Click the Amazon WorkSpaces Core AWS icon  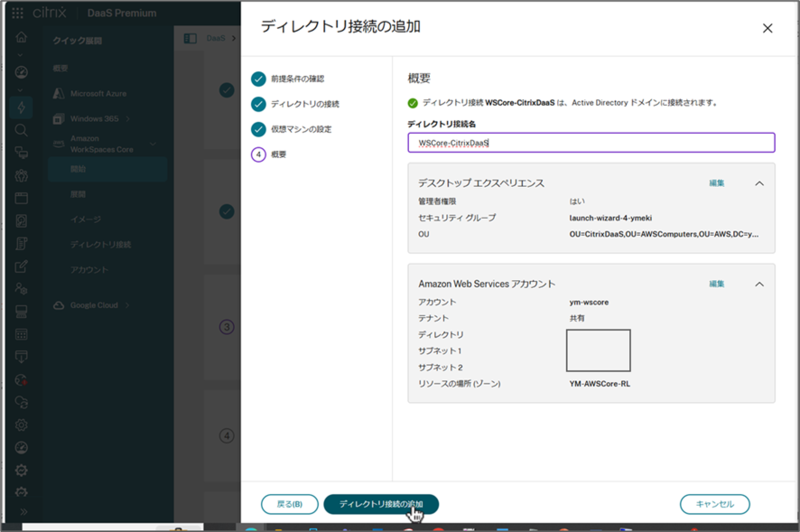[x=59, y=144]
